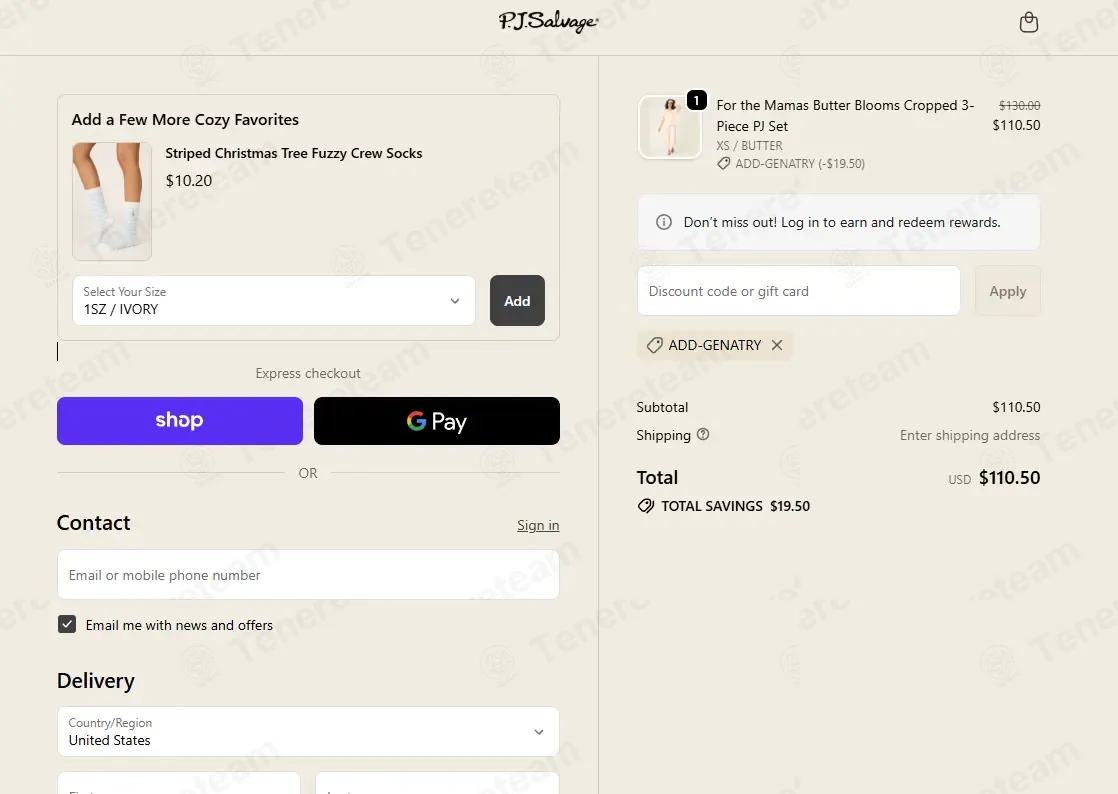The image size is (1118, 794).
Task: Remove the ADD-GENATRY discount code
Action: 777,345
